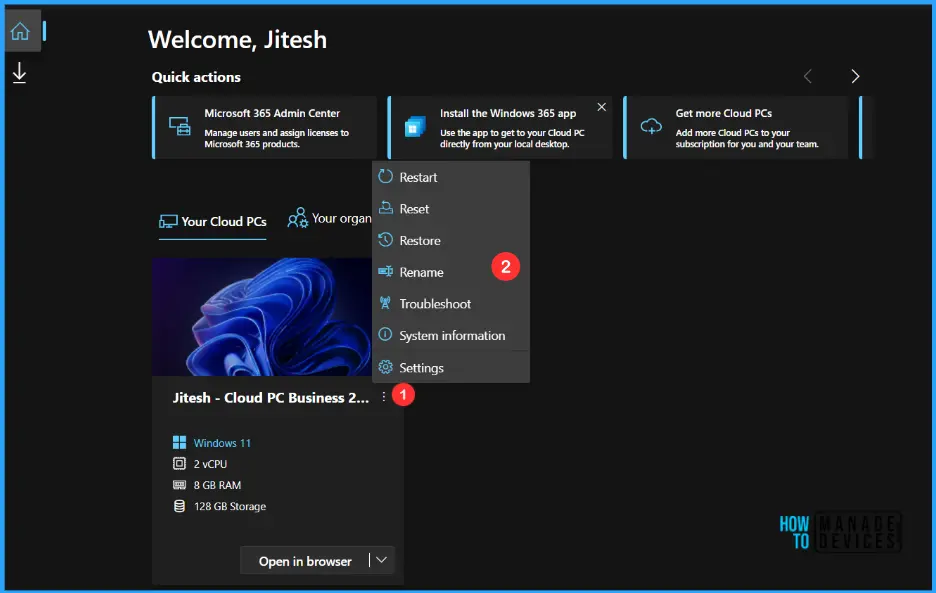Screen dimensions: 936x593
Task: Click the Quick actions heading
Action: point(196,77)
